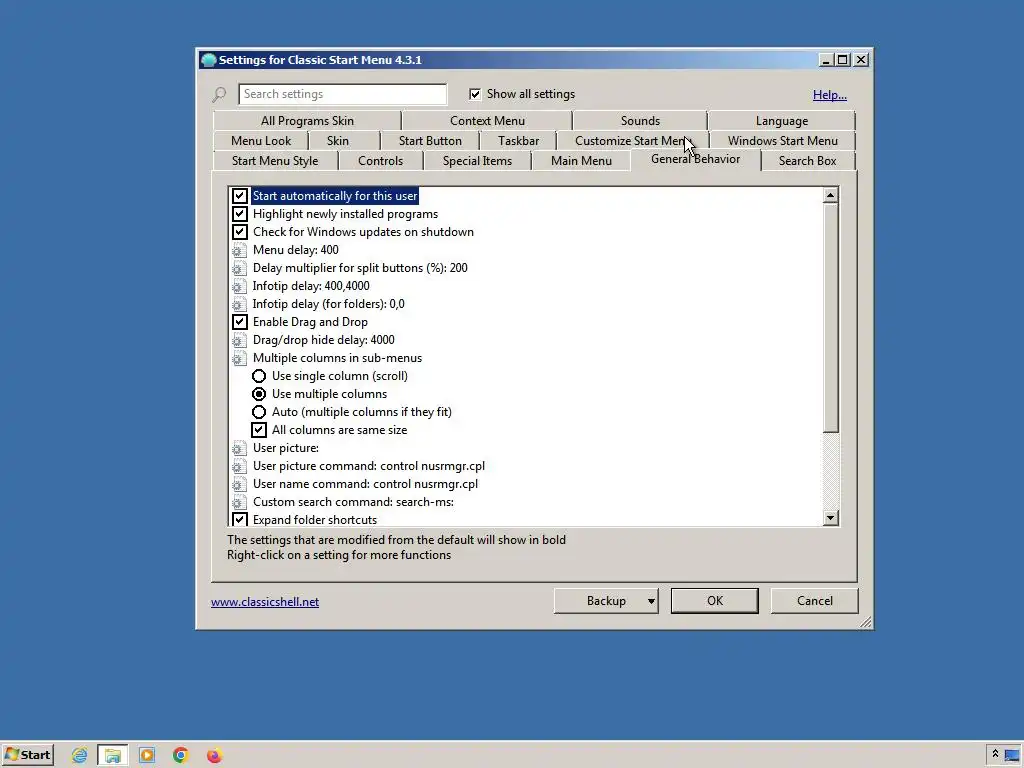Image resolution: width=1024 pixels, height=768 pixels.
Task: Select User picture command: control nusrmgr.cpl
Action: coord(368,466)
